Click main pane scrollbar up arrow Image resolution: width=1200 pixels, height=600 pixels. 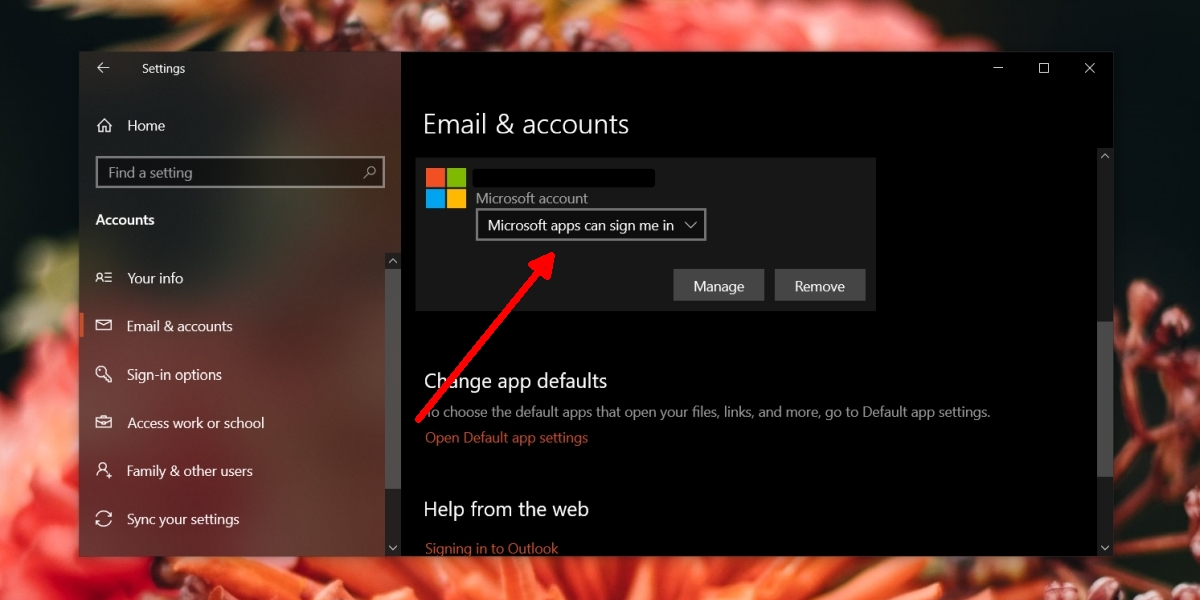(1105, 156)
